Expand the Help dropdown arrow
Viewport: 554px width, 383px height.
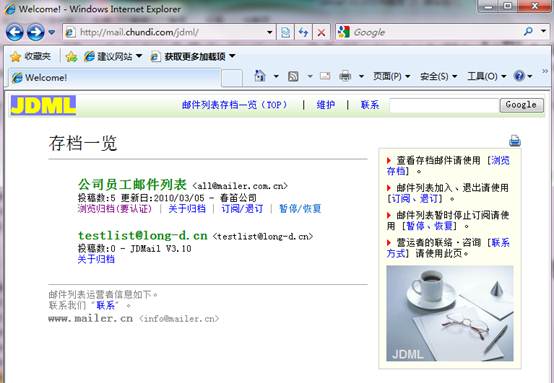[x=530, y=76]
